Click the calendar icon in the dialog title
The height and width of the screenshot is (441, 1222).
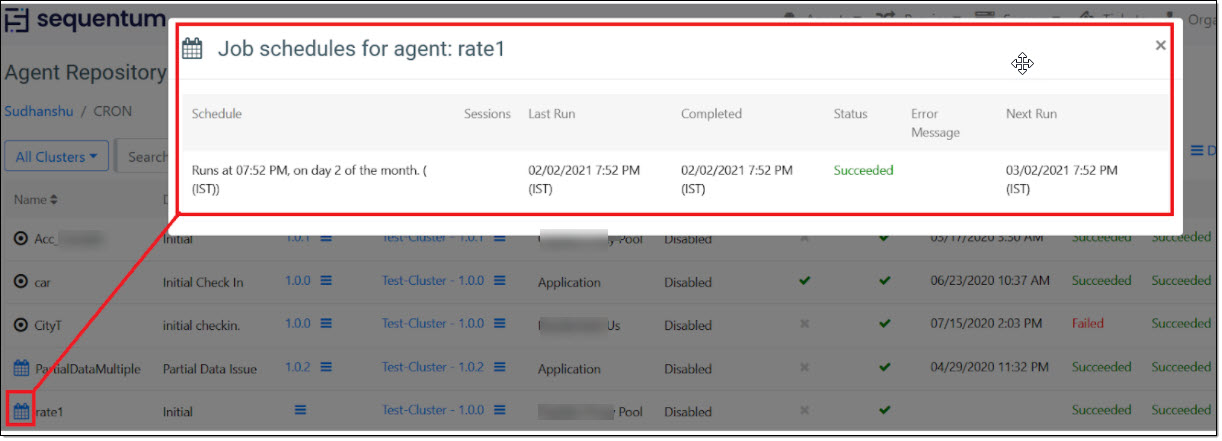[x=193, y=48]
